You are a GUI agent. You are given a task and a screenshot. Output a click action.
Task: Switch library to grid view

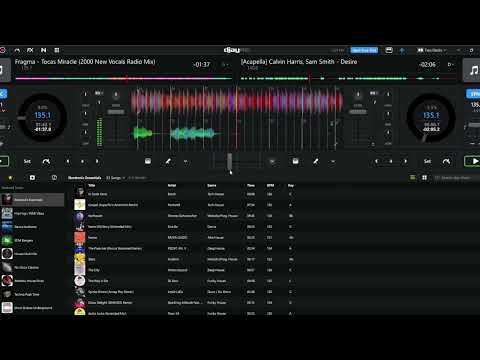pyautogui.click(x=424, y=178)
